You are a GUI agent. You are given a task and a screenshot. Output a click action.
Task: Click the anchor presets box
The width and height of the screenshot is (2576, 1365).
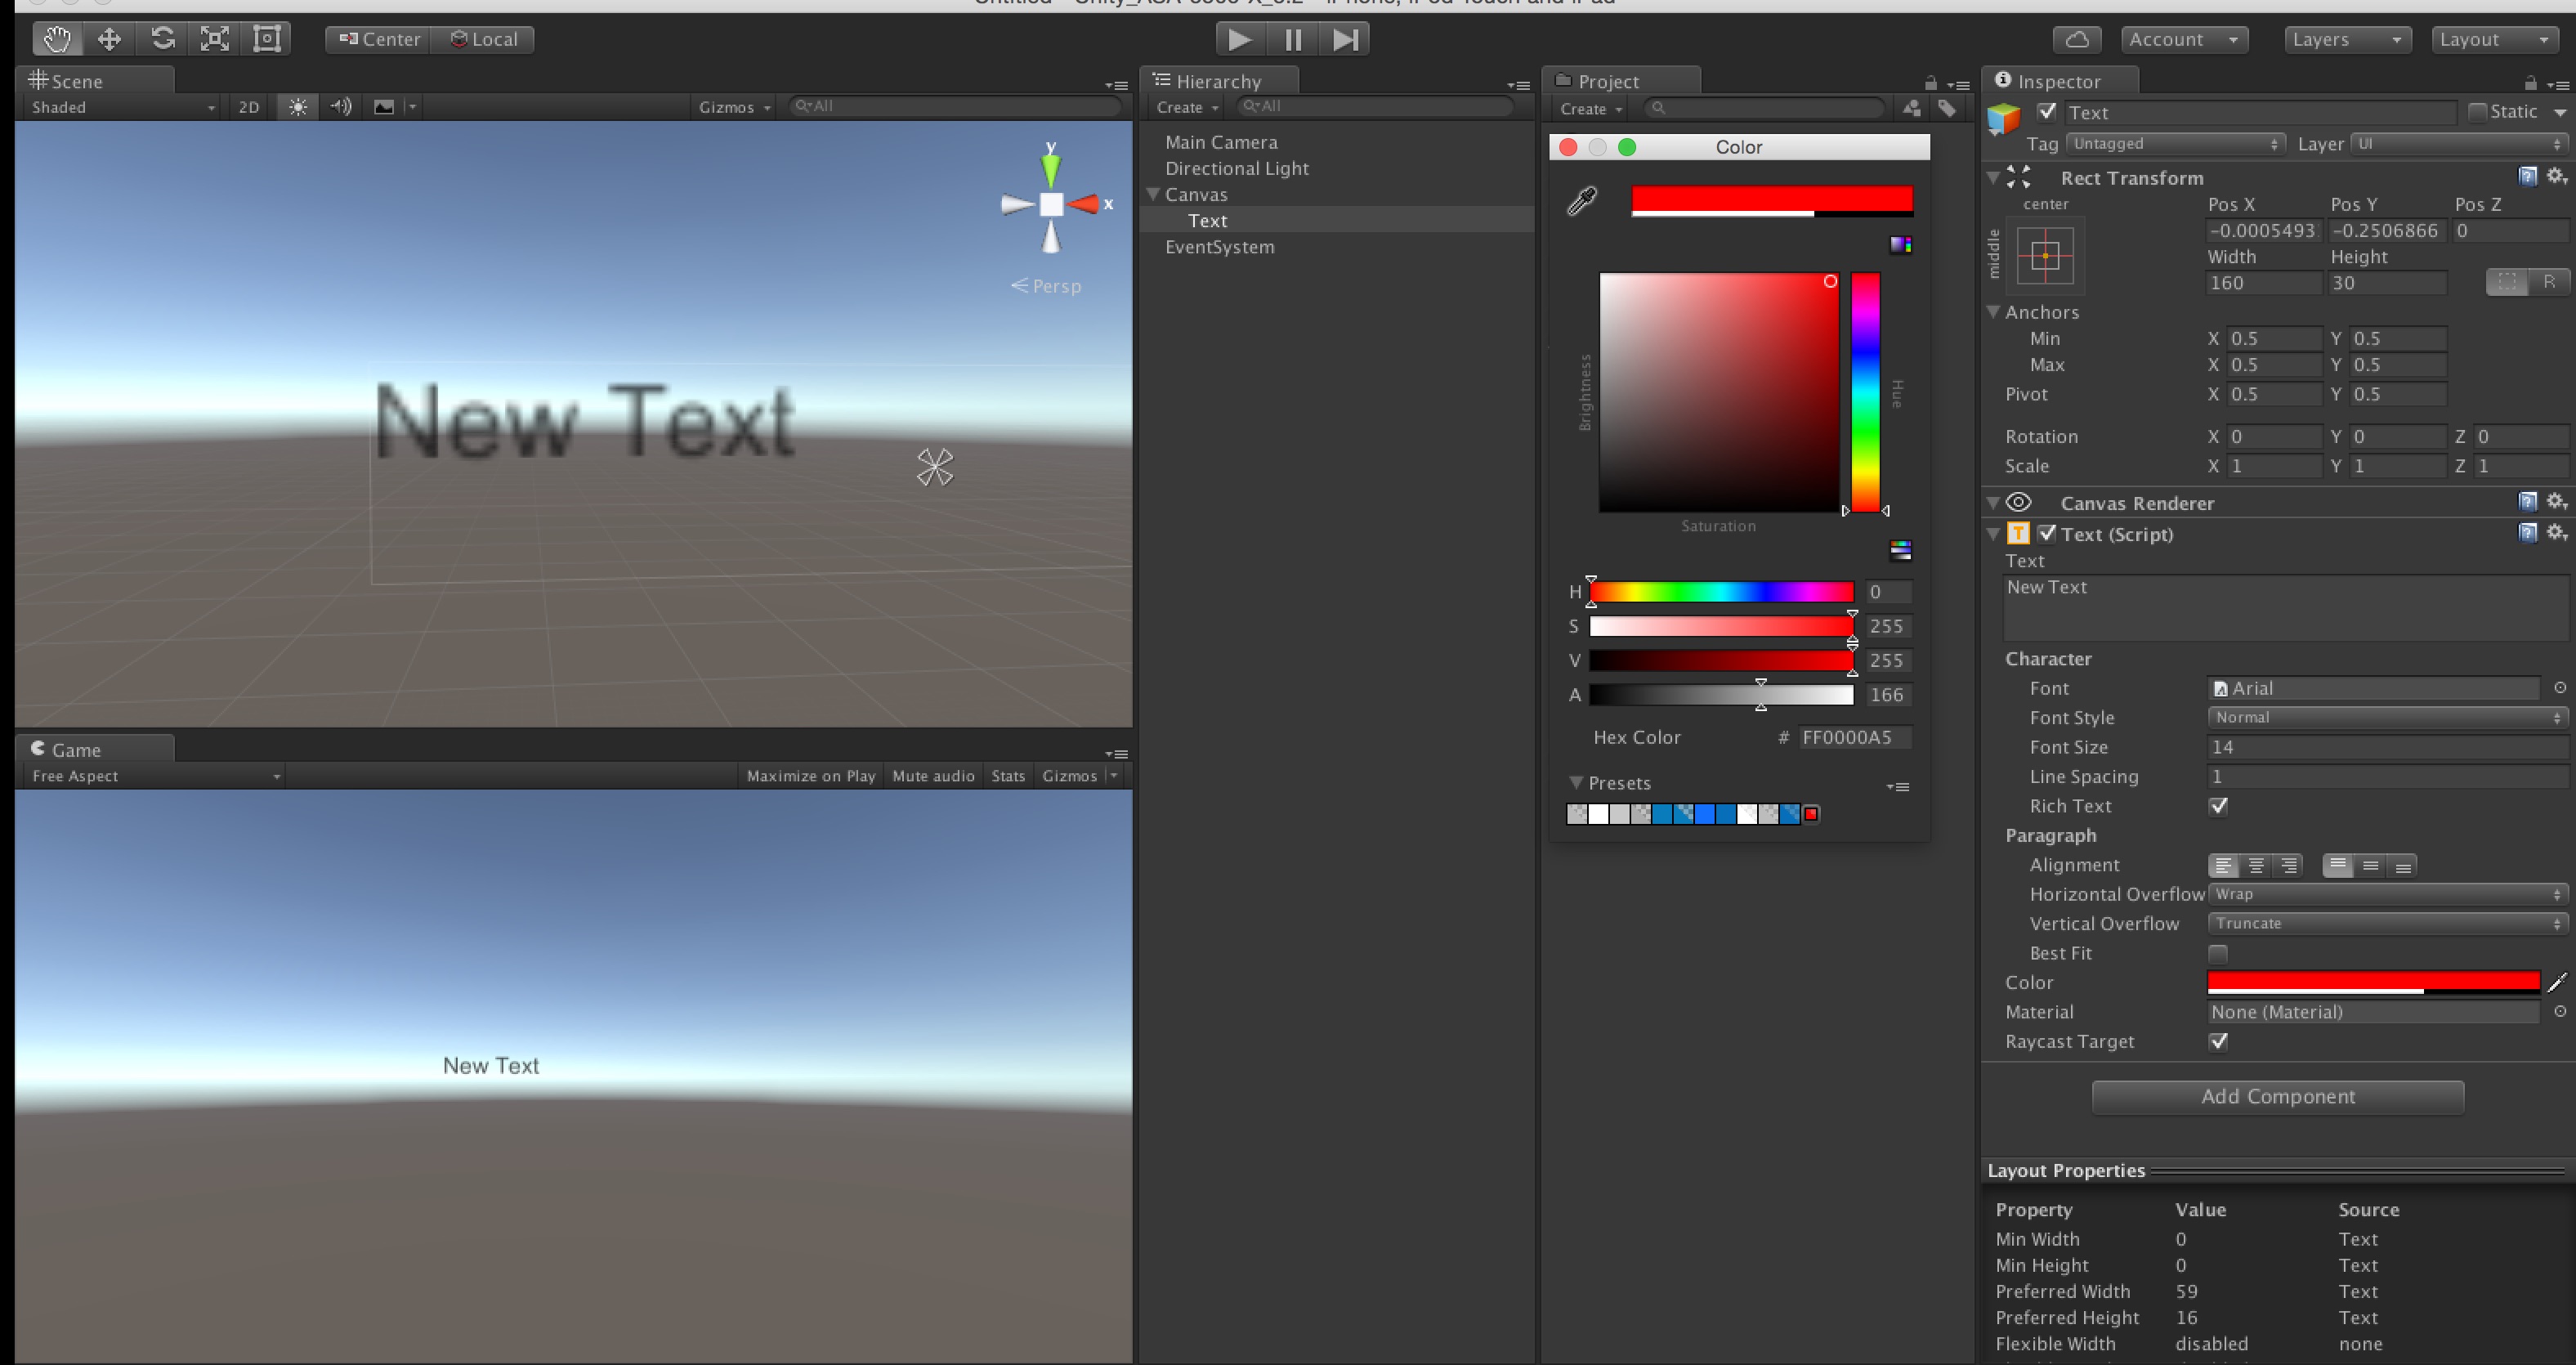coord(2045,256)
